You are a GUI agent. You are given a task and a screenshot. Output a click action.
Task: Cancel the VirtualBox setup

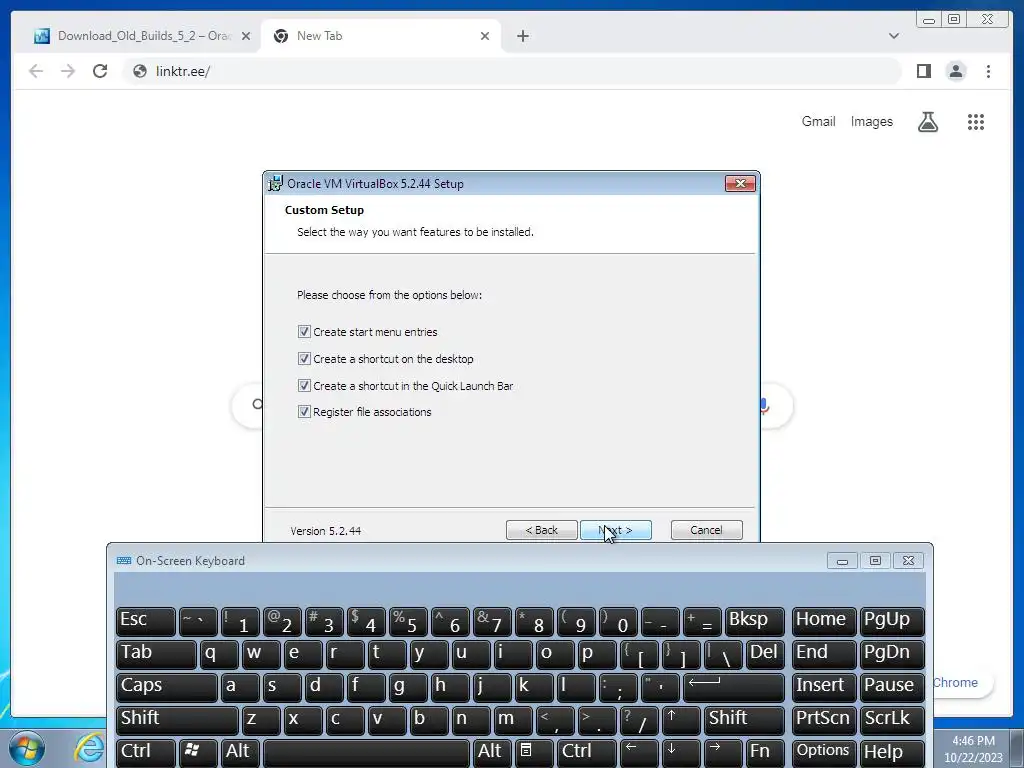pos(706,530)
